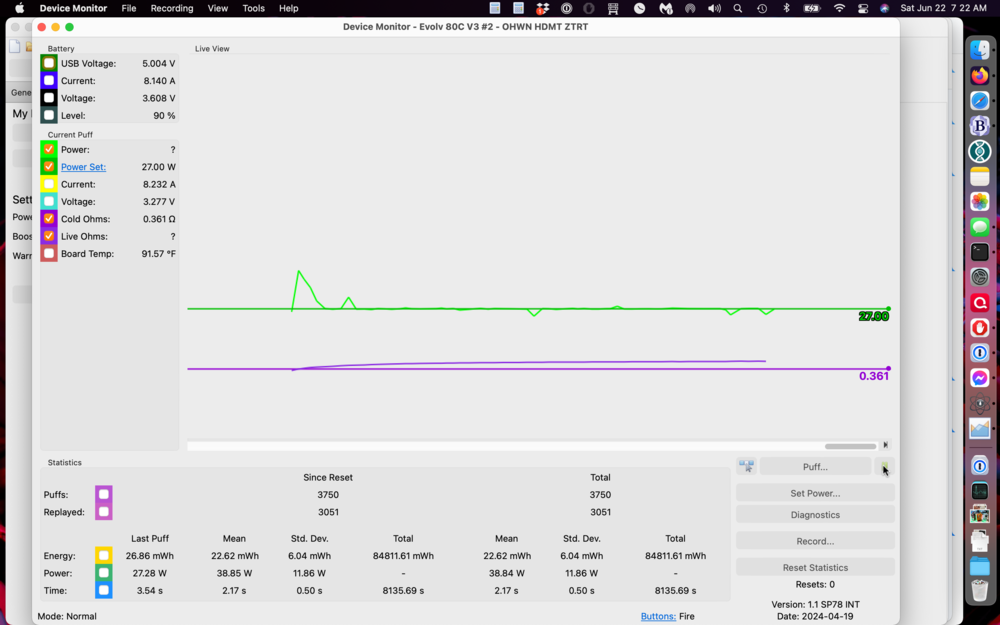Open the blue folder in the dock

(980, 566)
